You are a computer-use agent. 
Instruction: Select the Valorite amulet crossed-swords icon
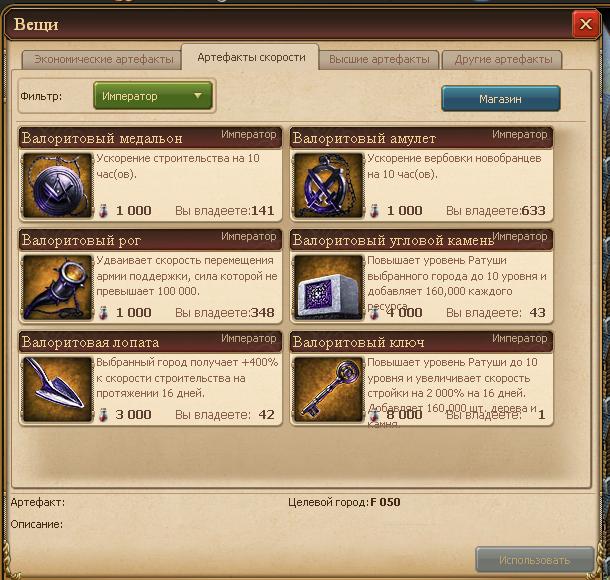coord(328,185)
